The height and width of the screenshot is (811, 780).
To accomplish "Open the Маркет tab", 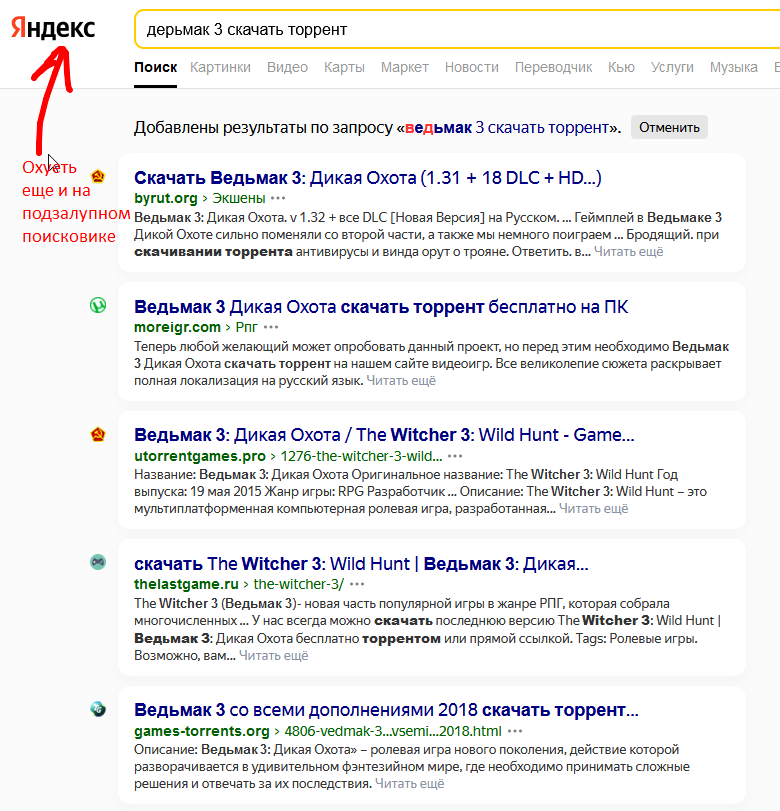I will click(404, 67).
